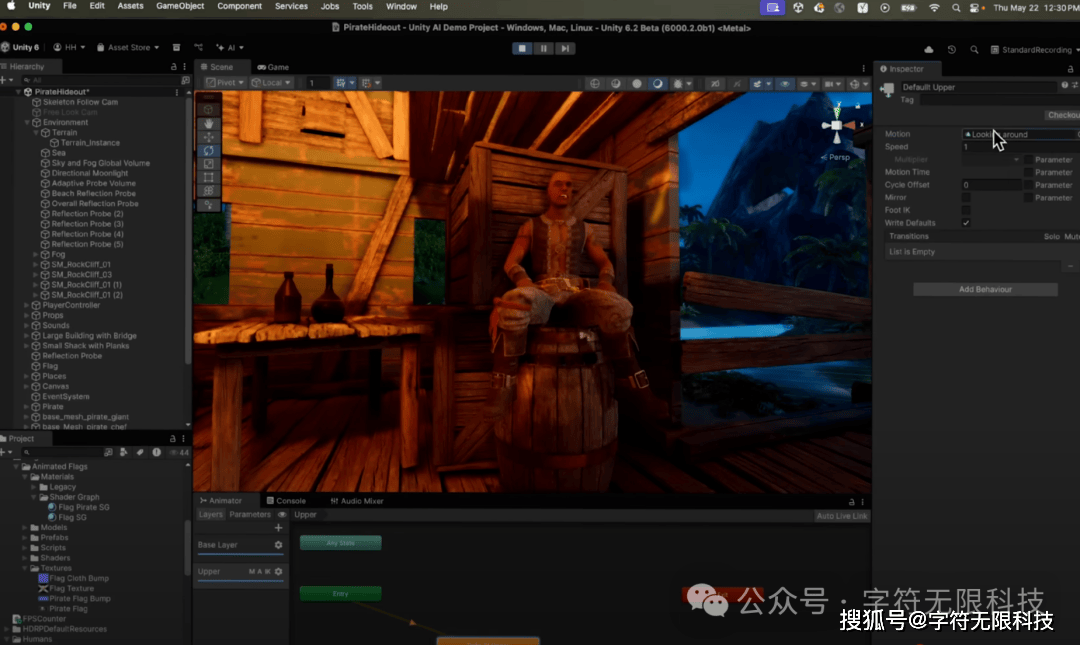
Task: Toggle the Write Defaults checkbox
Action: (966, 223)
